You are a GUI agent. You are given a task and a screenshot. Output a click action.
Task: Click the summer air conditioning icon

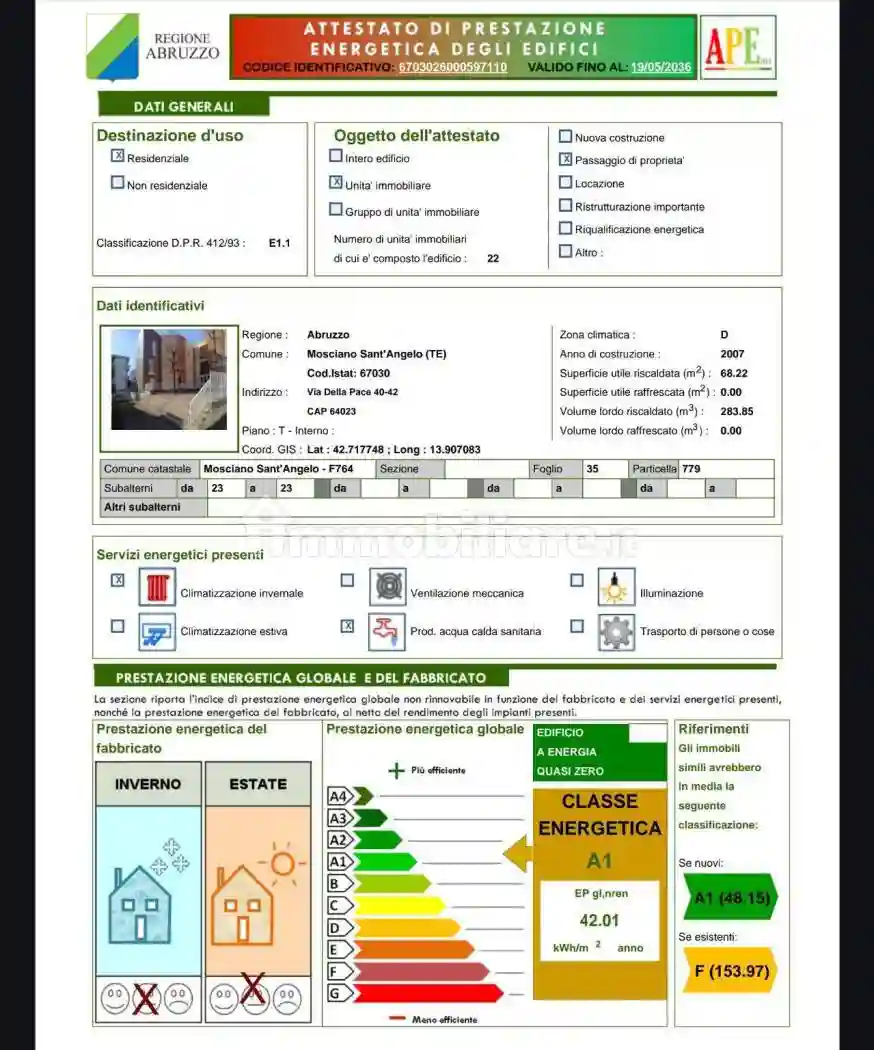coord(157,631)
